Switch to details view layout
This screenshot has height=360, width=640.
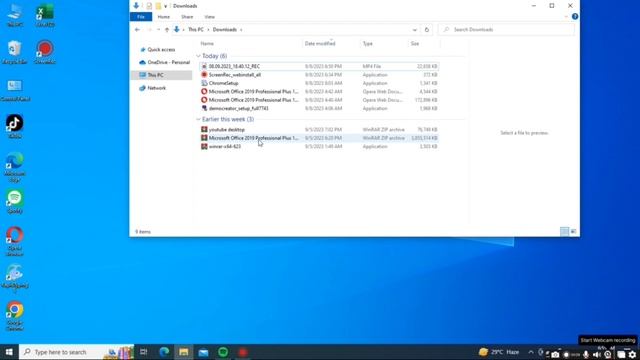pyautogui.click(x=564, y=232)
